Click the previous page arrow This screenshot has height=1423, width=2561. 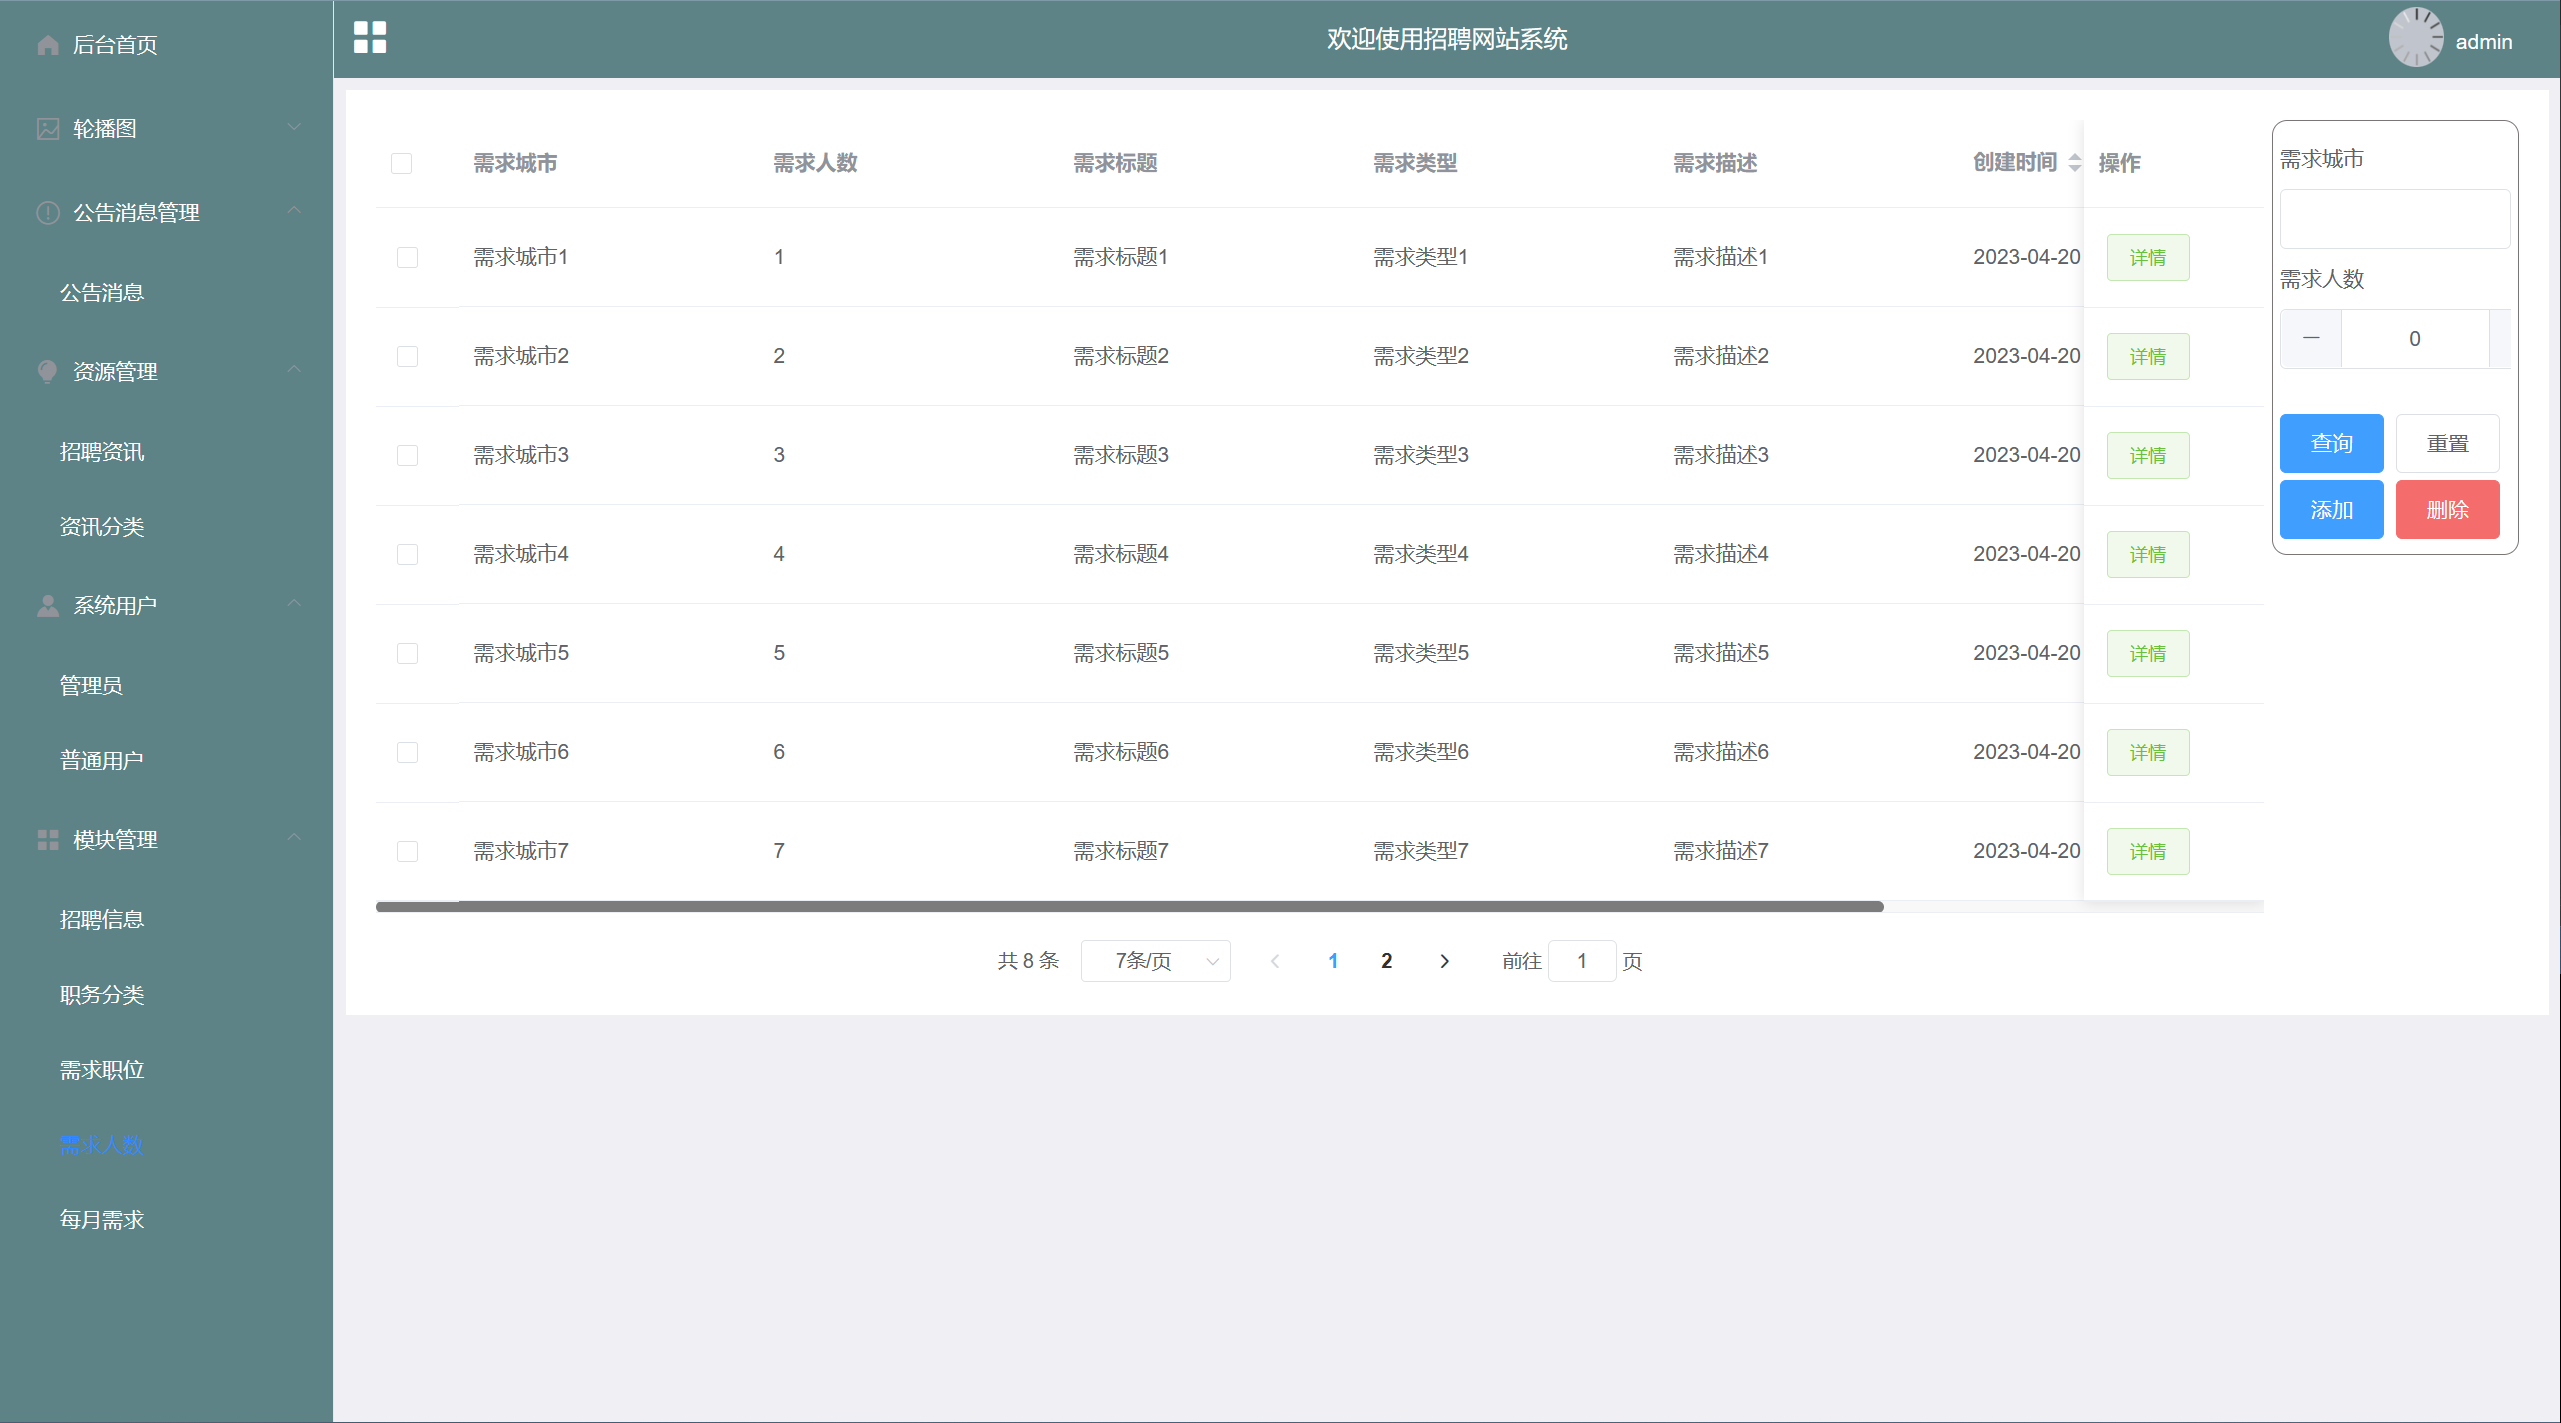pyautogui.click(x=1275, y=961)
